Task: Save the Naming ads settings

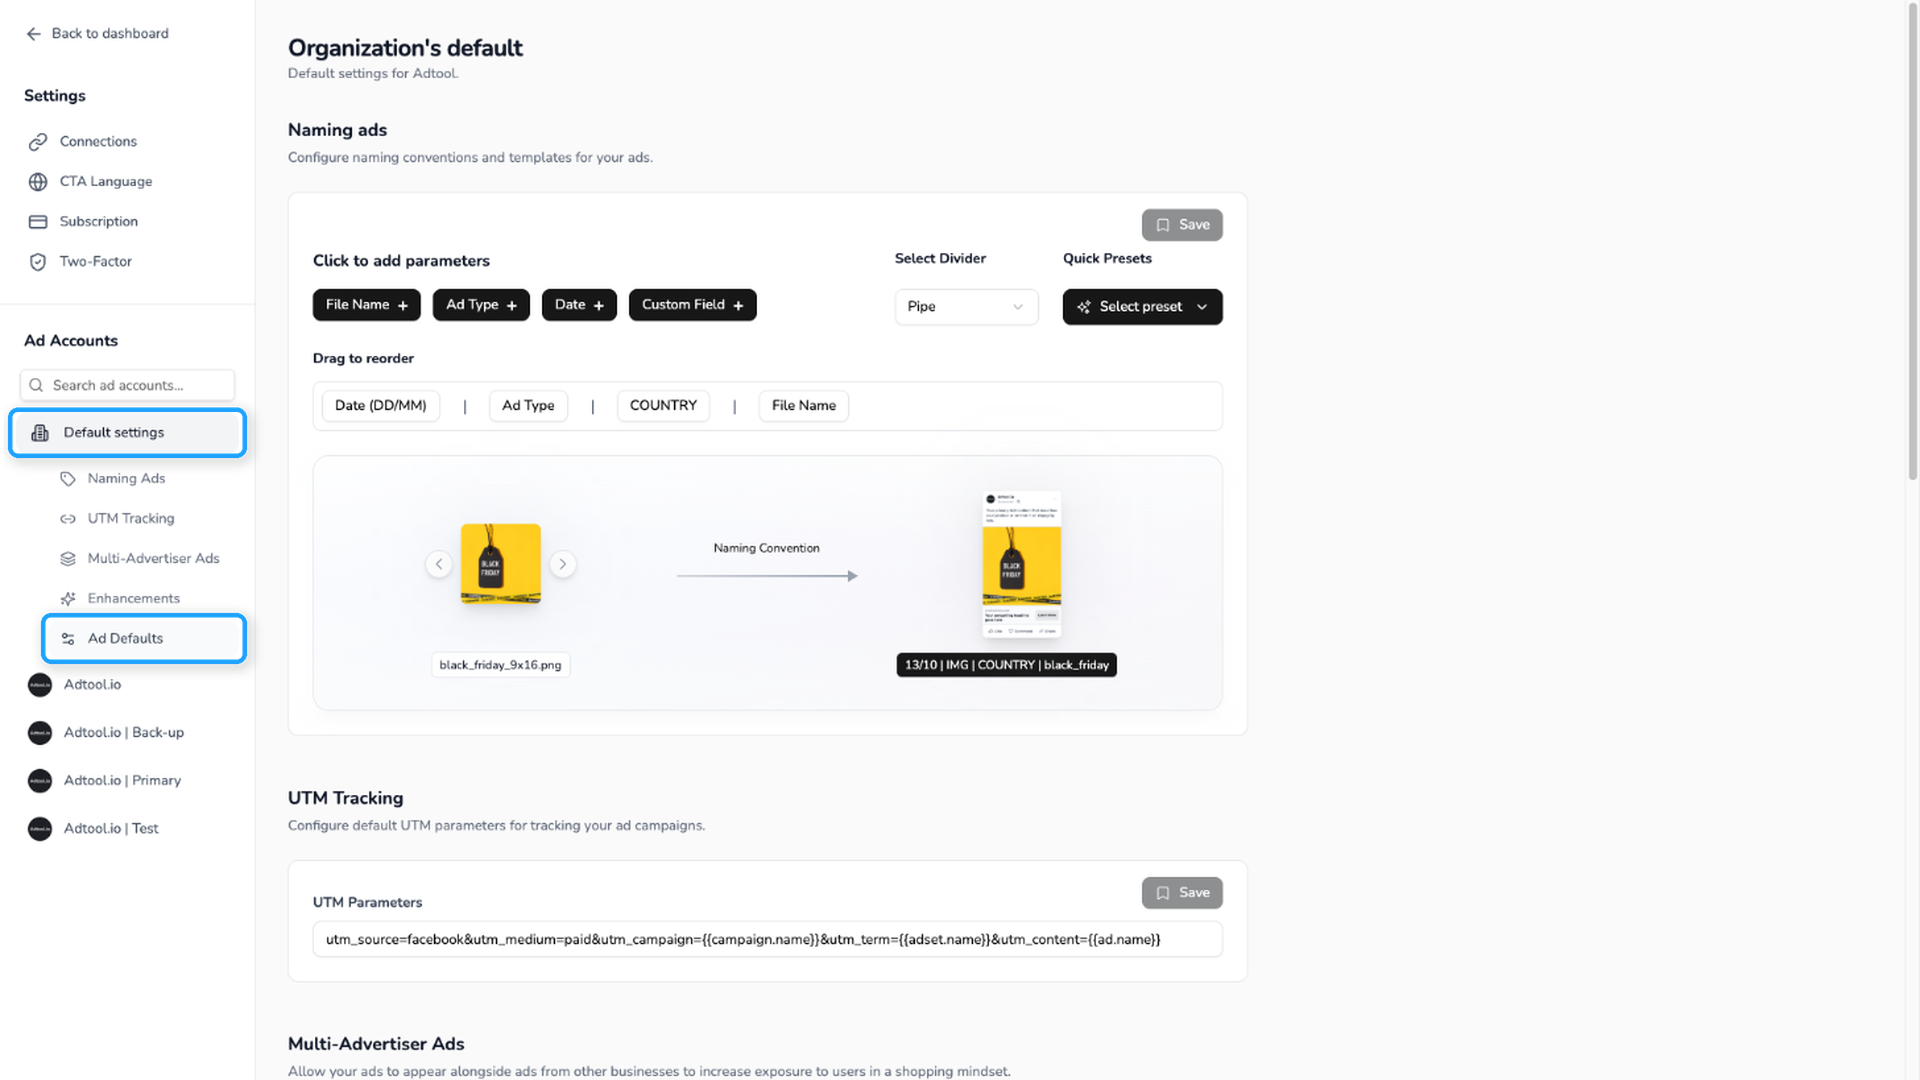Action: 1182,225
